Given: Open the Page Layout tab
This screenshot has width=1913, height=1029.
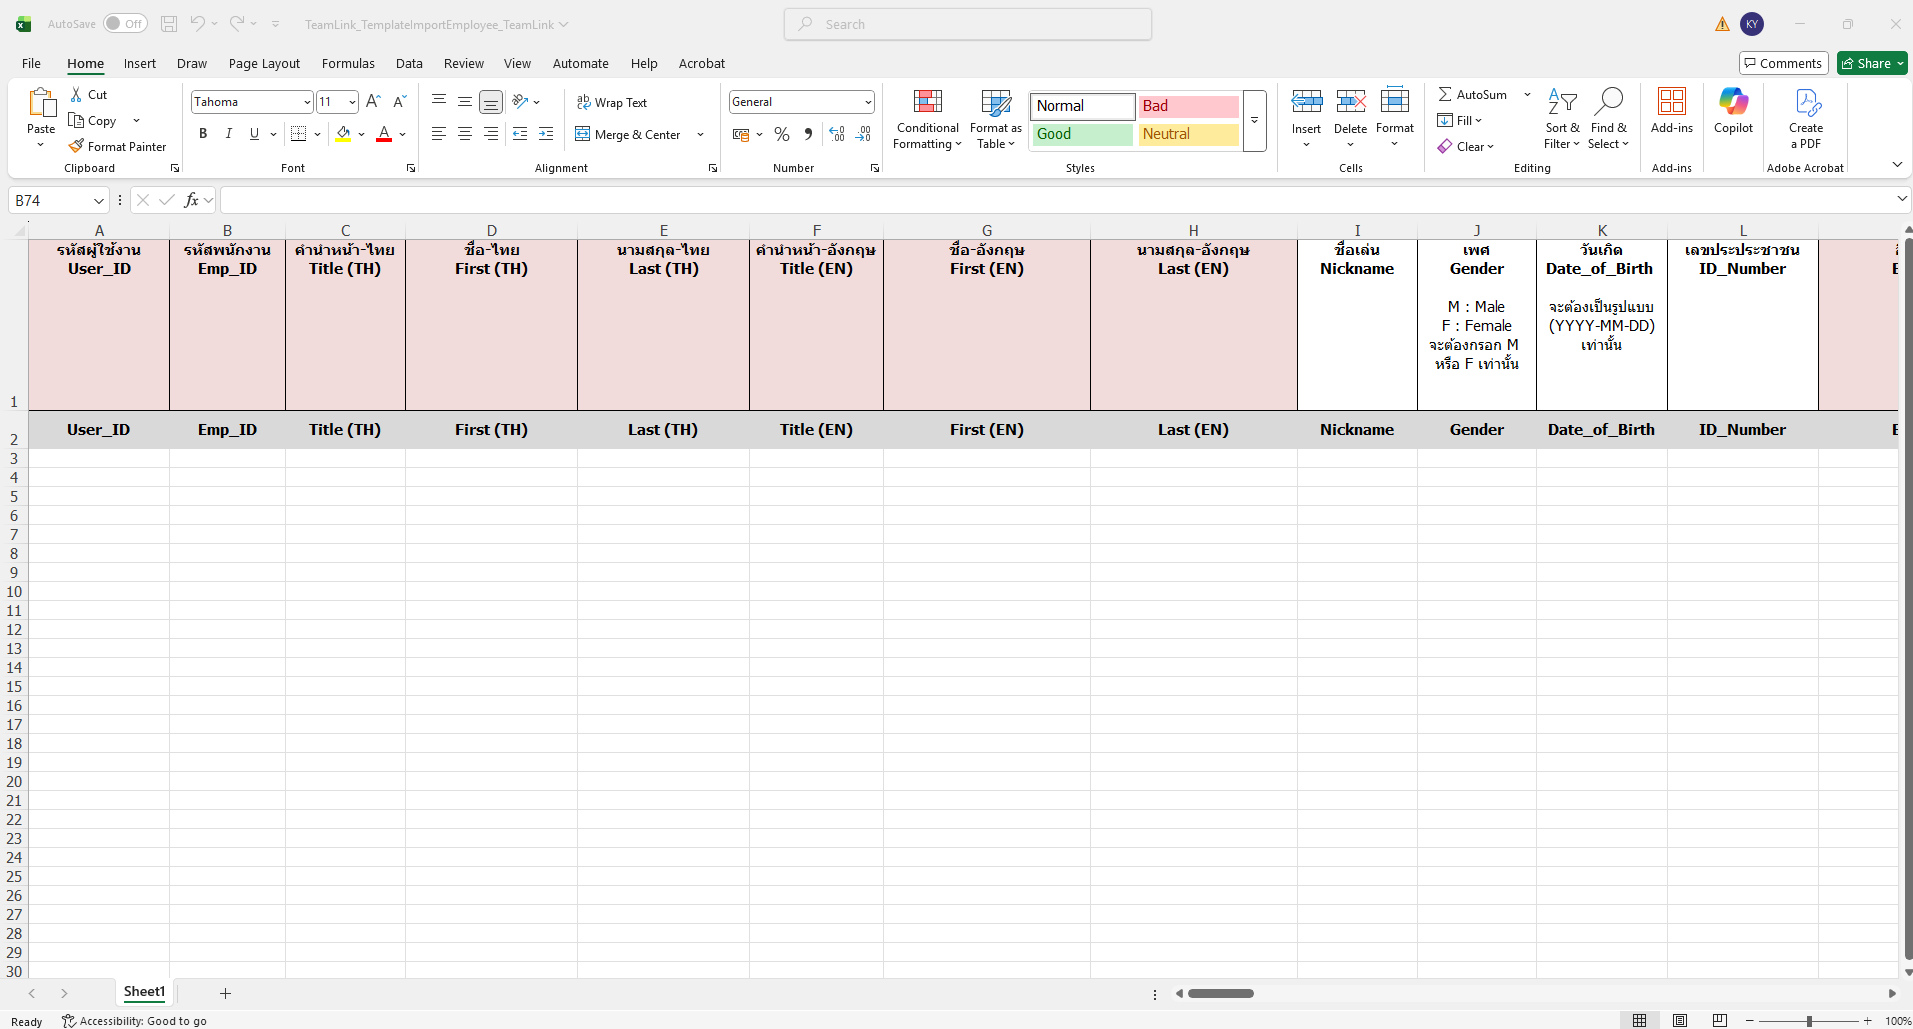Looking at the screenshot, I should pyautogui.click(x=264, y=63).
